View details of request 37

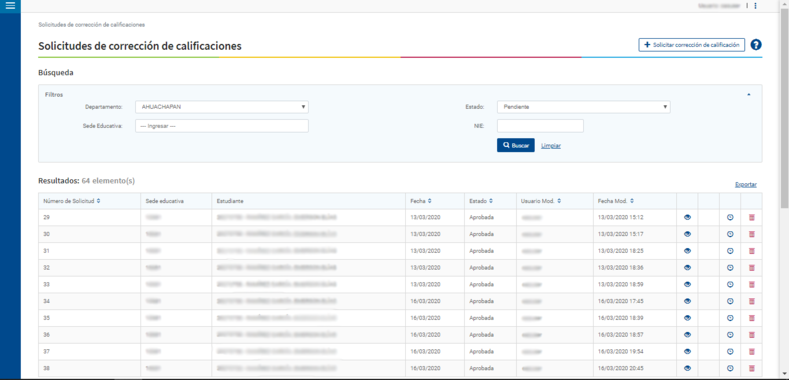687,351
